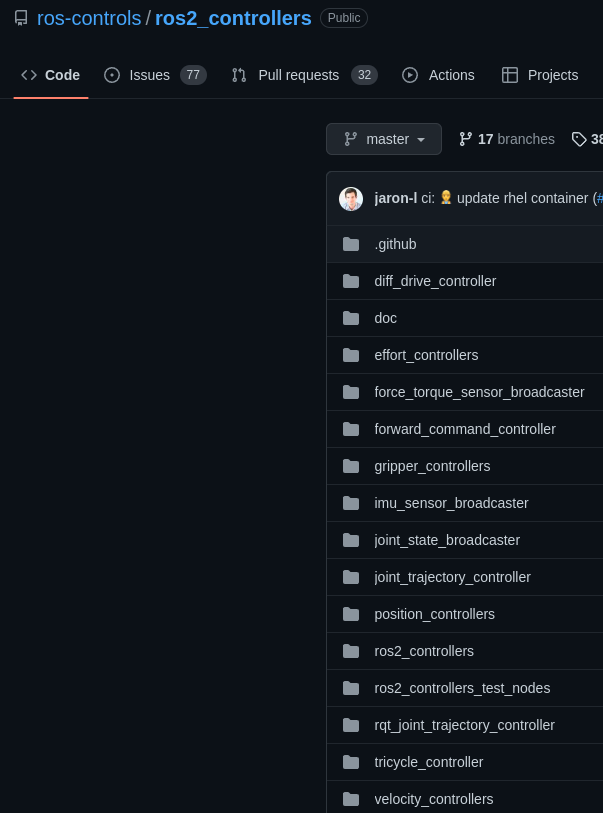This screenshot has width=603, height=813.
Task: Click the folder icon for gripper_controllers
Action: [x=351, y=466]
